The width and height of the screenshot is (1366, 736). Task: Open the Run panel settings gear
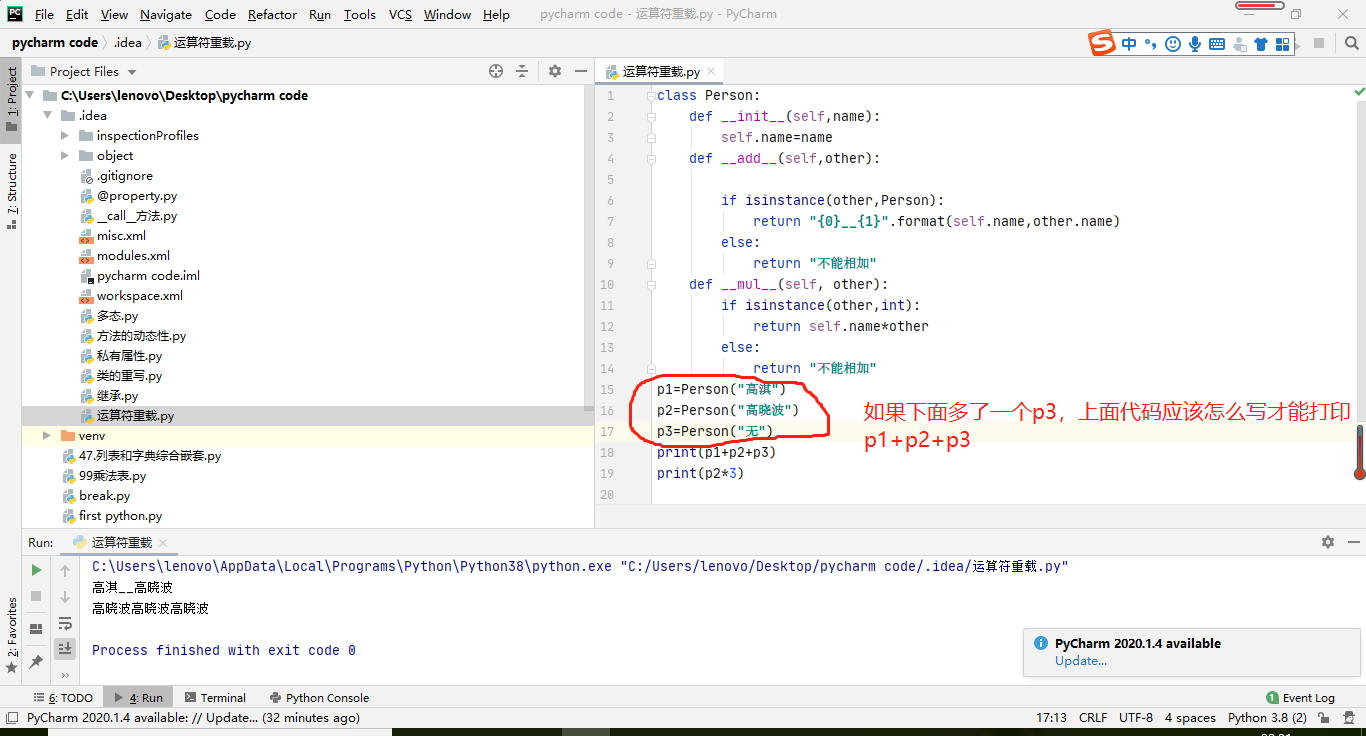1328,542
